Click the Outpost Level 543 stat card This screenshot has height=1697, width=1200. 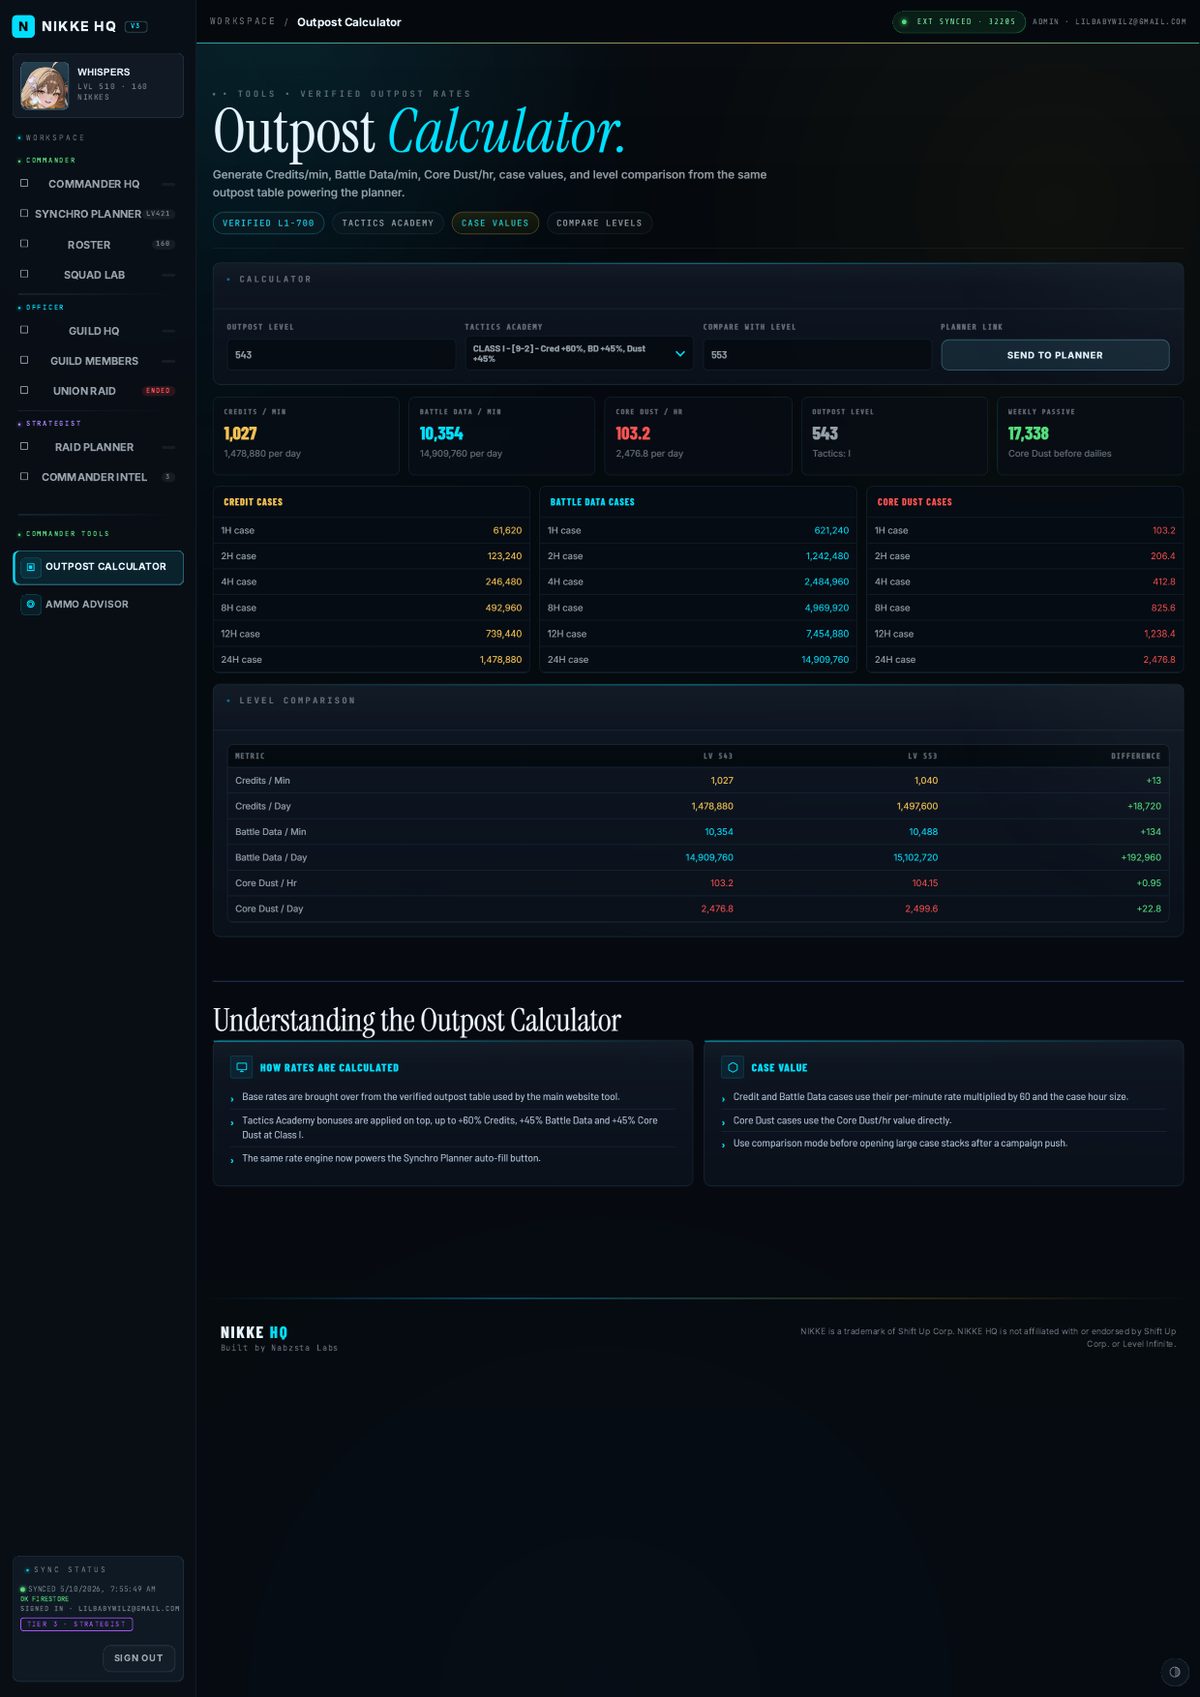tap(894, 435)
